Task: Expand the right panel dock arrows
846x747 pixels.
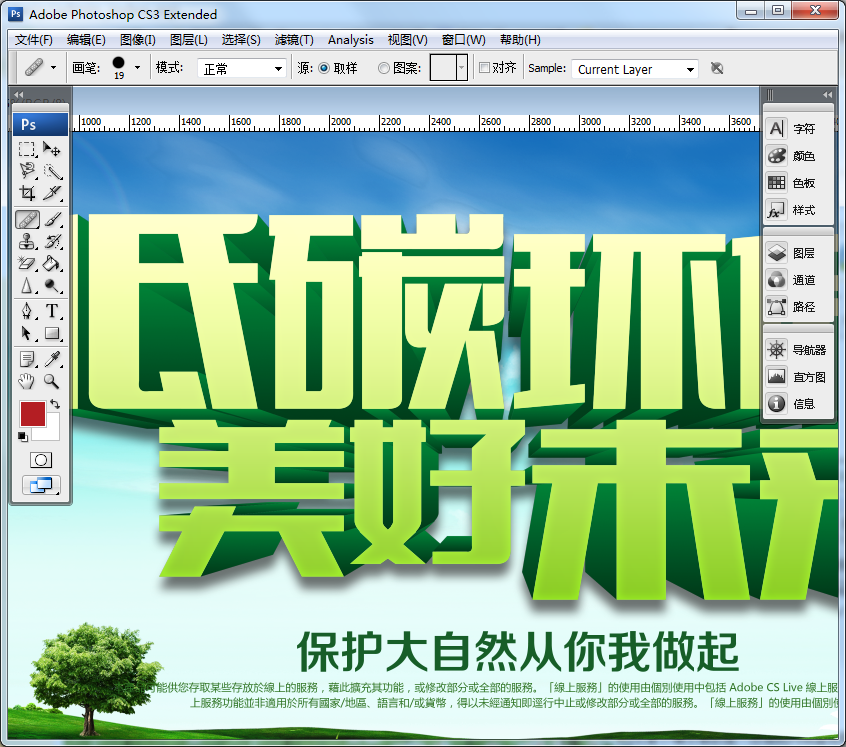Action: coord(828,95)
